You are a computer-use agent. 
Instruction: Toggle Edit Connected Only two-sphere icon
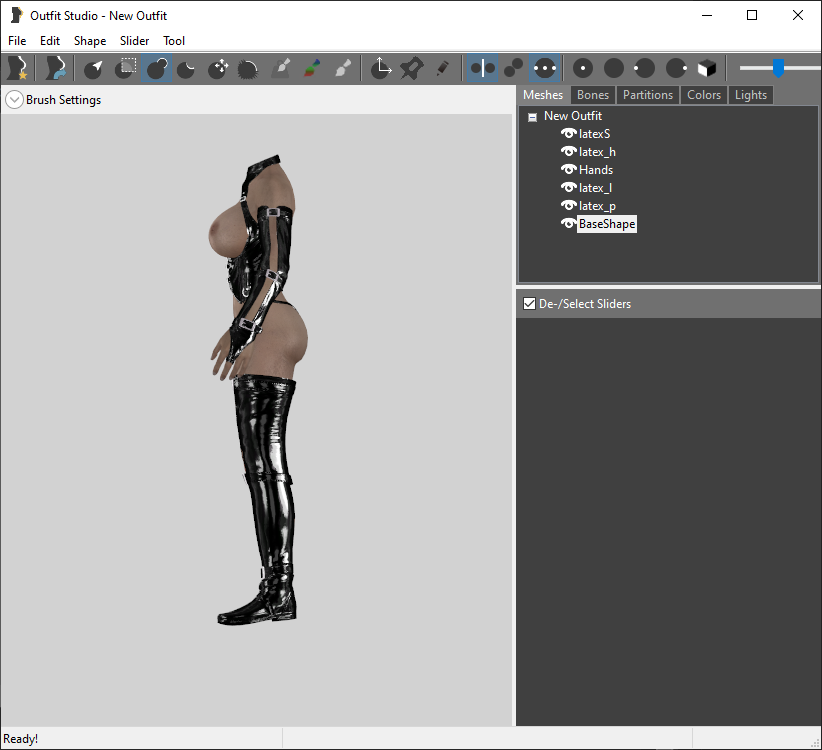pos(513,68)
